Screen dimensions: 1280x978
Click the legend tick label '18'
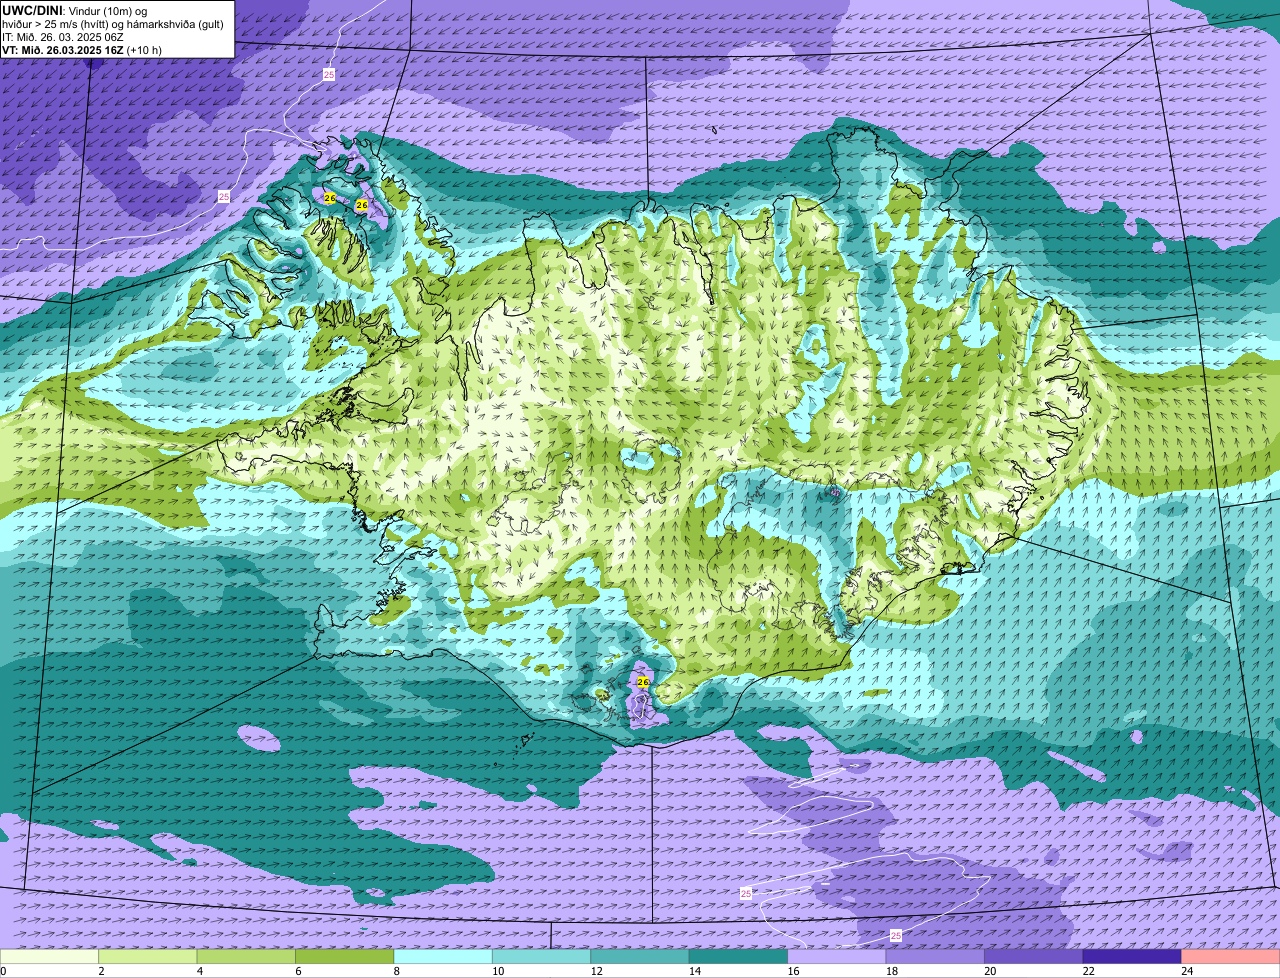(891, 971)
